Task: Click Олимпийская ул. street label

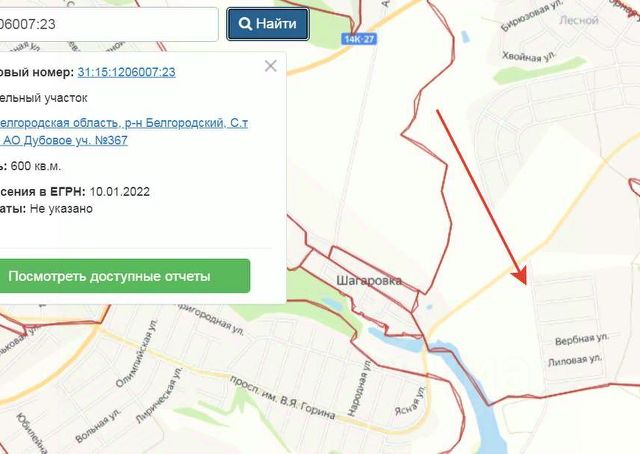Action: pos(137,353)
